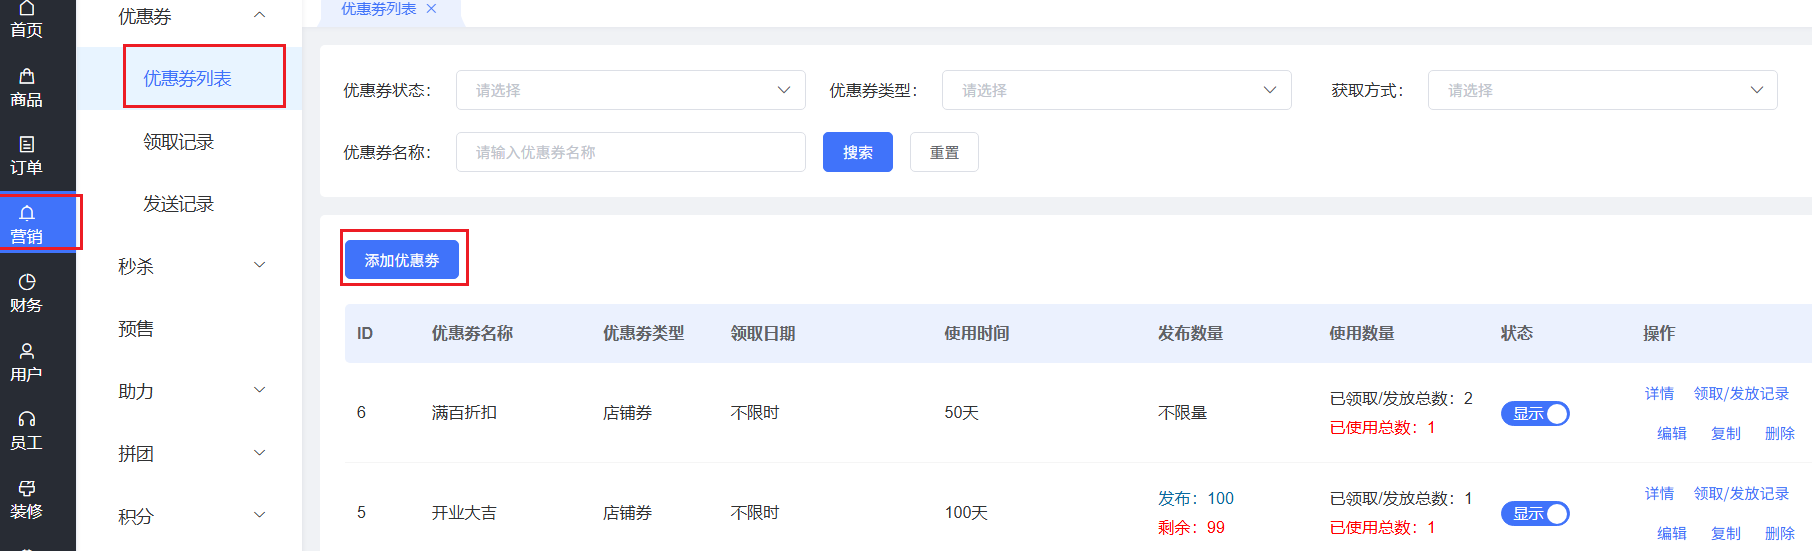
Task: Open the 商品 sidebar section
Action: pyautogui.click(x=27, y=88)
